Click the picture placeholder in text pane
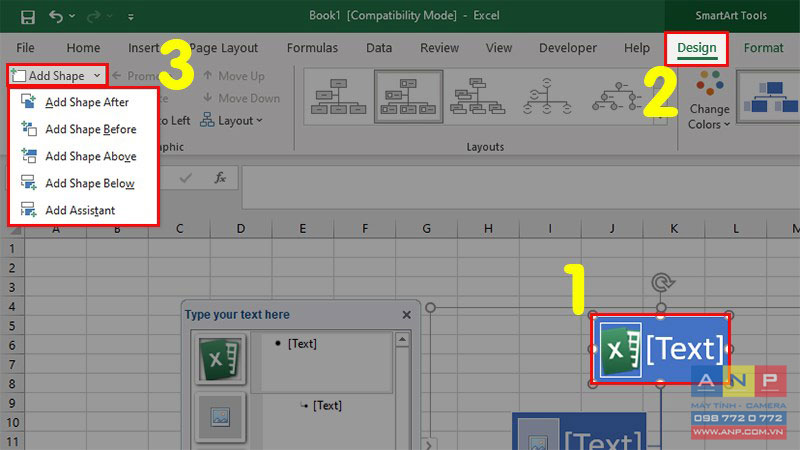The height and width of the screenshot is (450, 800). tap(220, 417)
